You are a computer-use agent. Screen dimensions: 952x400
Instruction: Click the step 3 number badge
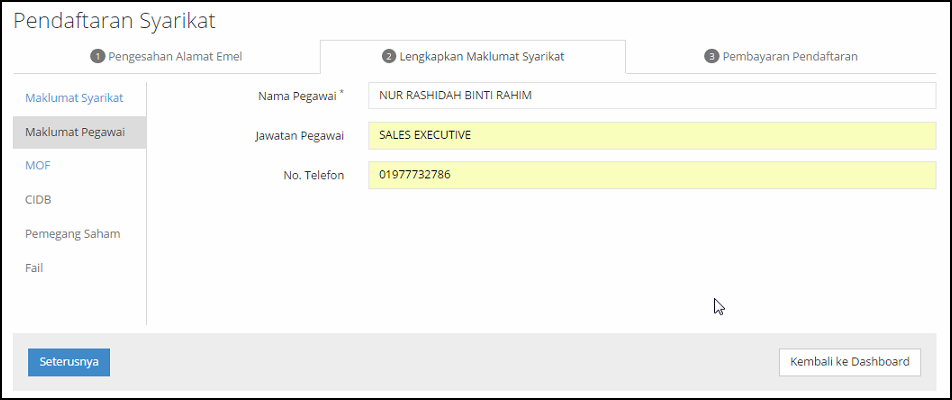click(x=712, y=57)
